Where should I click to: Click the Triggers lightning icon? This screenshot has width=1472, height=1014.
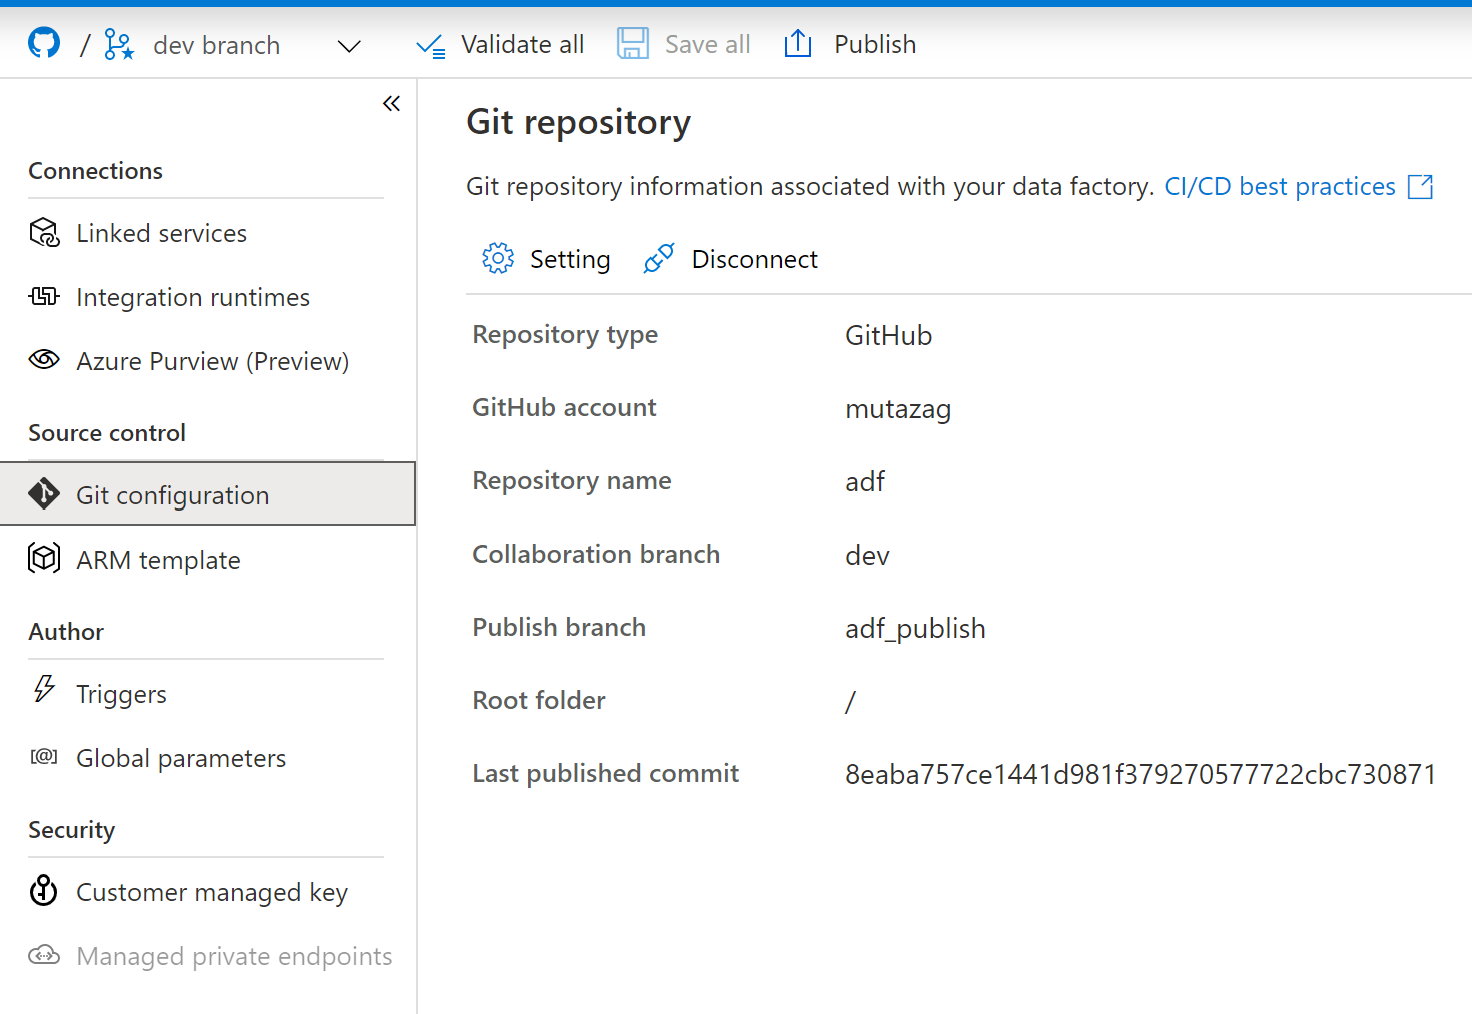44,689
